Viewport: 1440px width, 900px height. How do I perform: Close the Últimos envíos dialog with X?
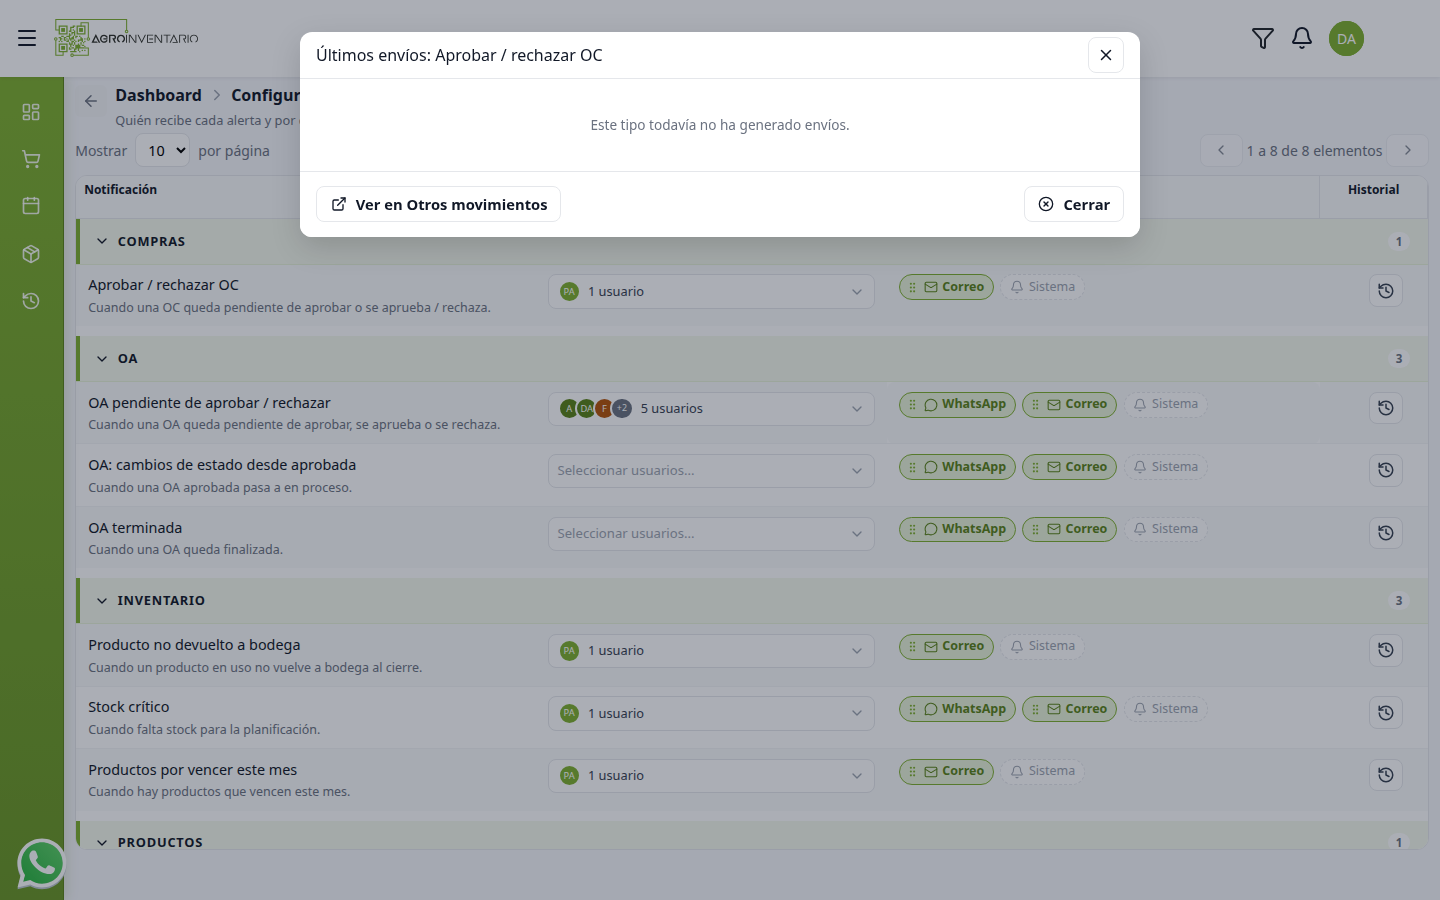click(x=1106, y=55)
